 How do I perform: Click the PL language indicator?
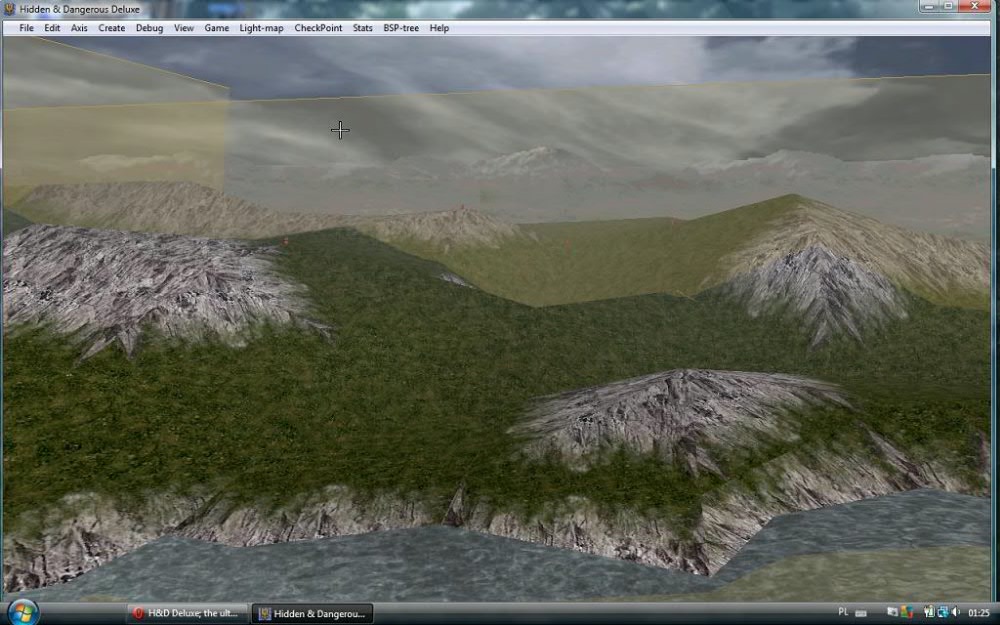point(843,612)
